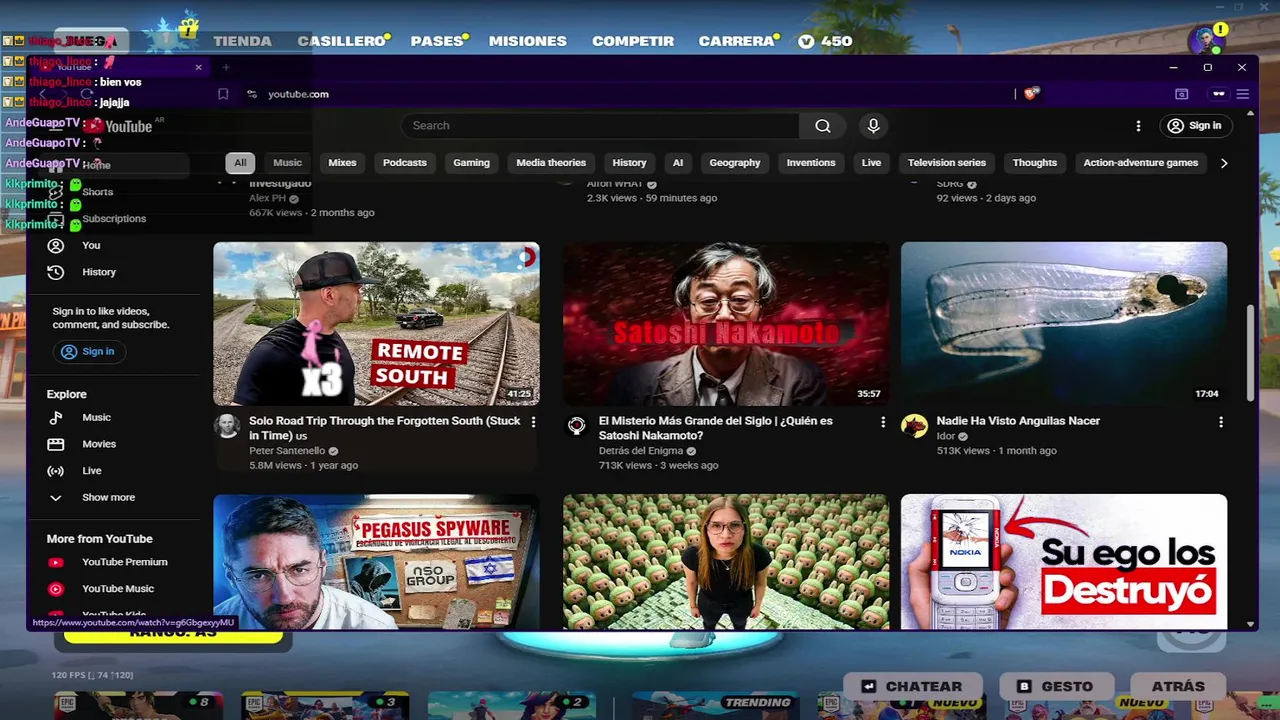Select the All filter chip
The image size is (1280, 720).
(240, 163)
